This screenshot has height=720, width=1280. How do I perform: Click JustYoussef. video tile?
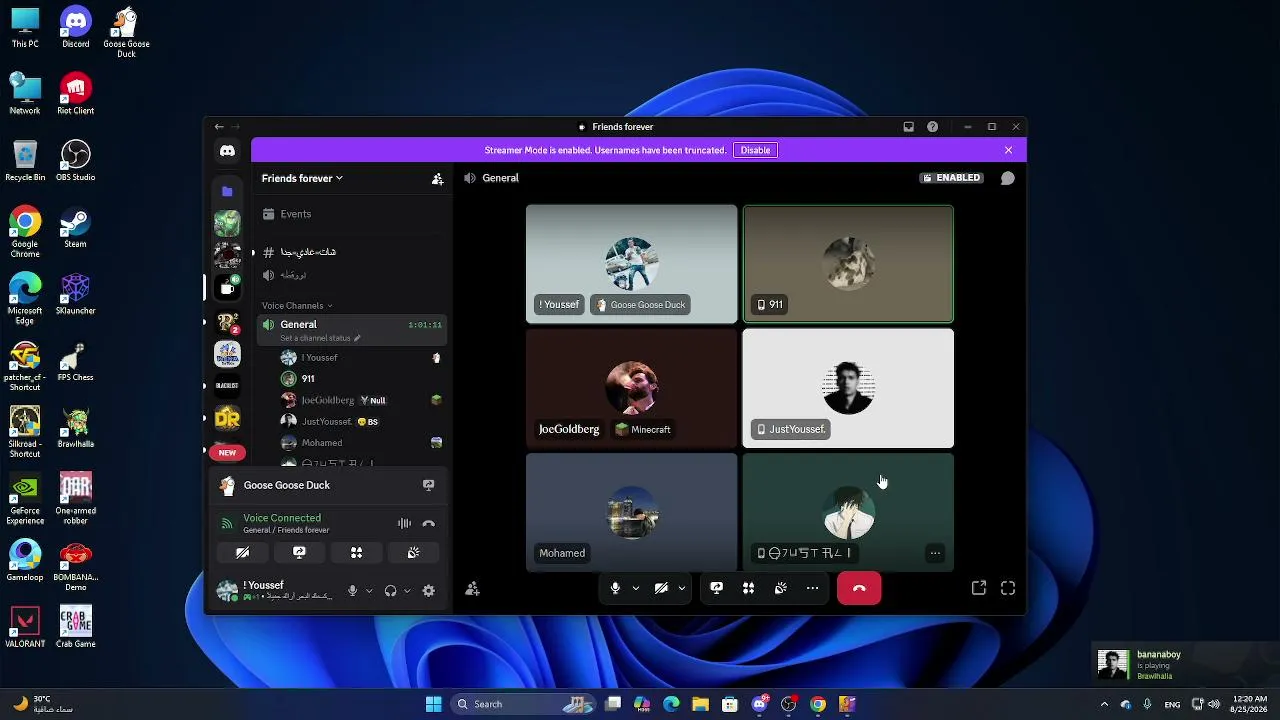[x=848, y=388]
